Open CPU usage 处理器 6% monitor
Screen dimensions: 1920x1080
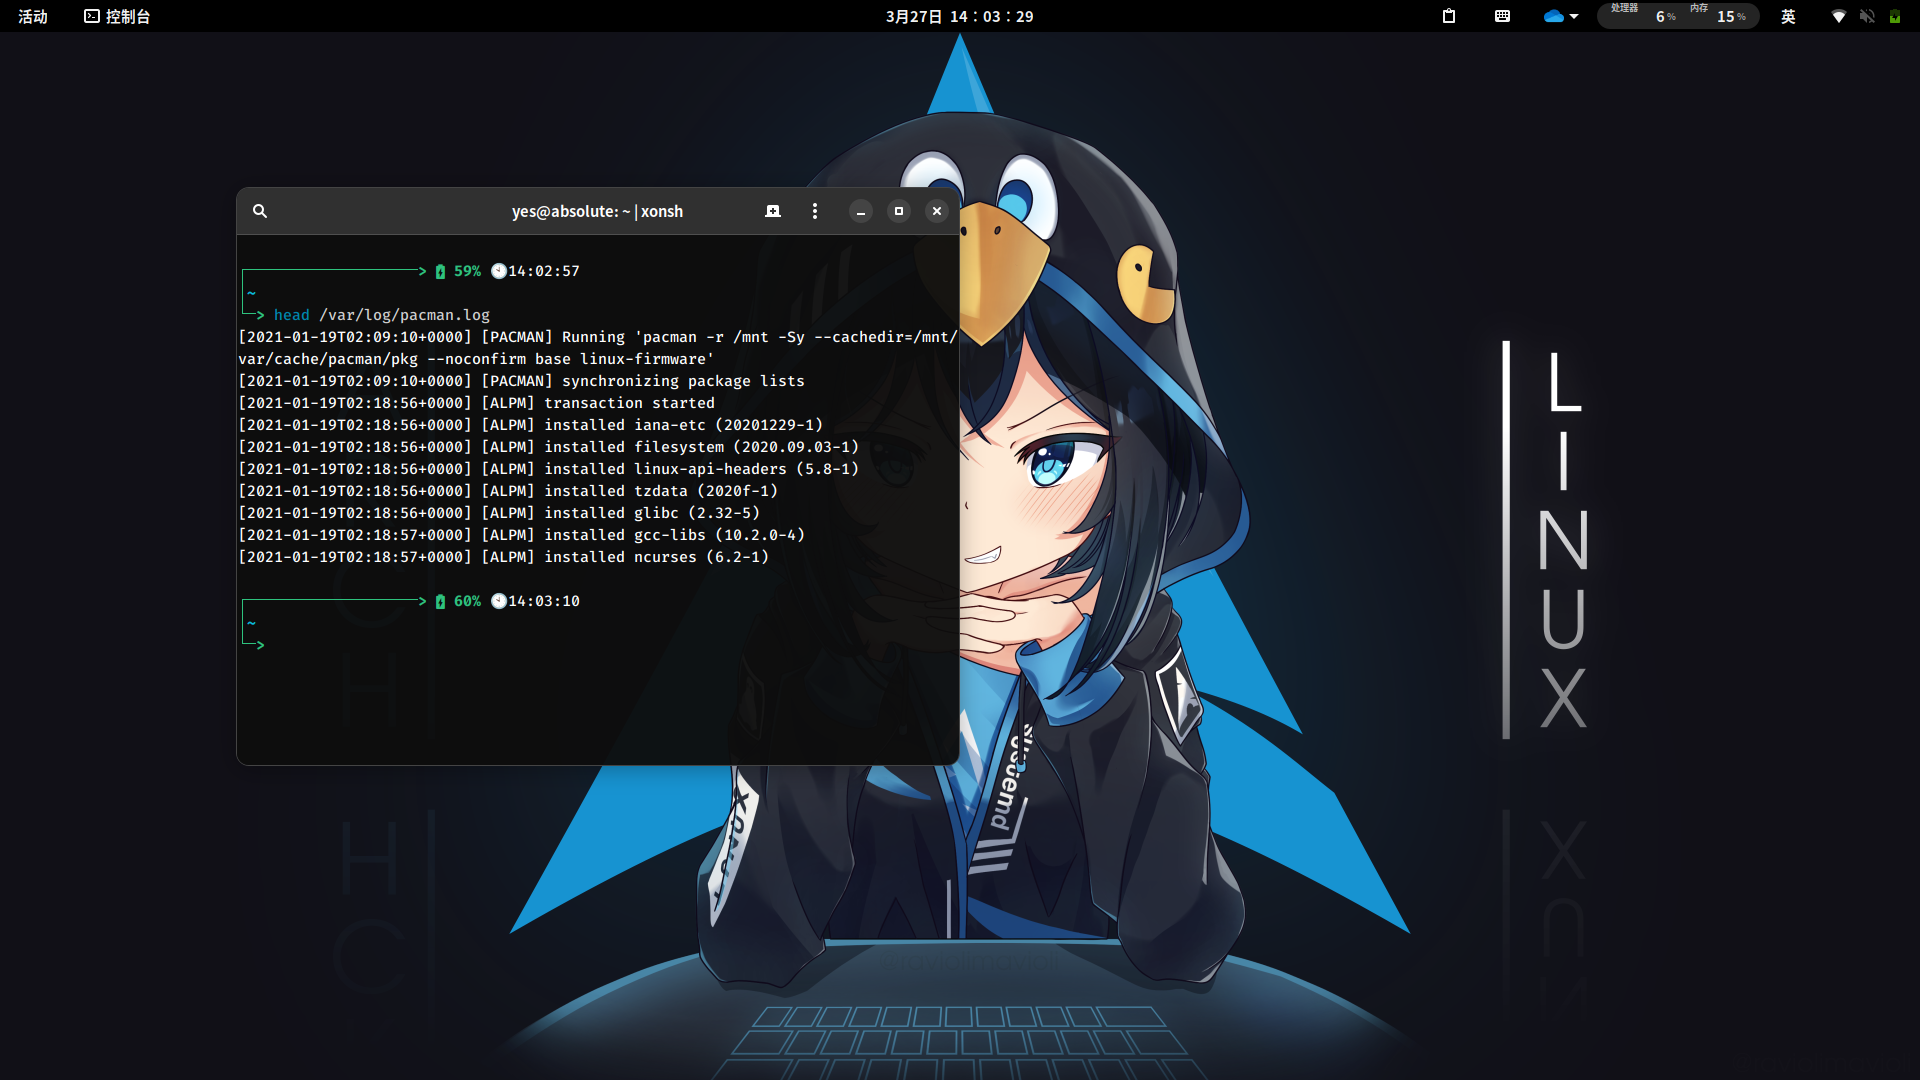click(1643, 16)
